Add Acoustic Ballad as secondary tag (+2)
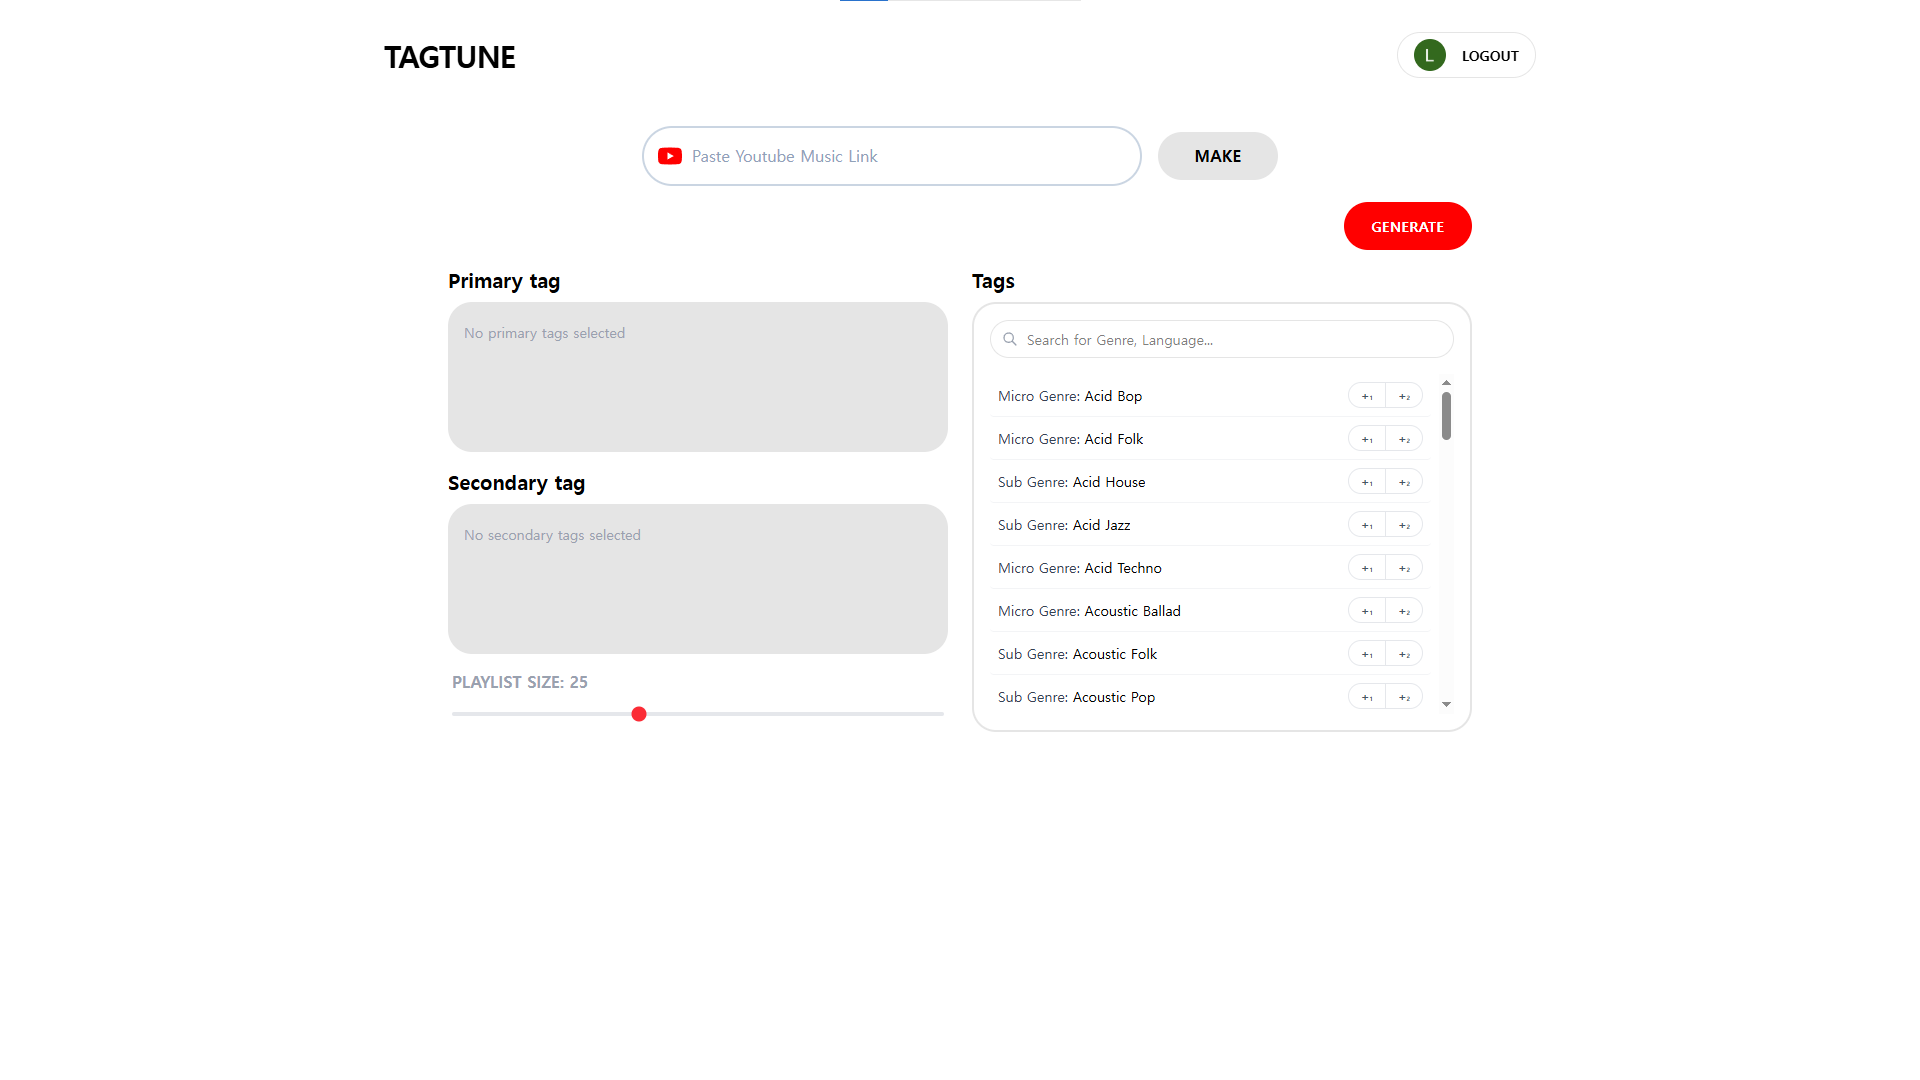This screenshot has width=1920, height=1080. point(1404,611)
